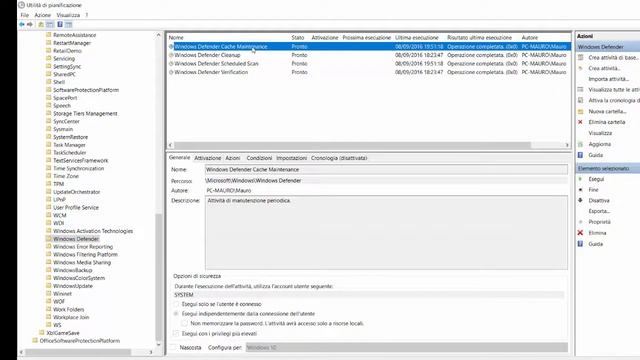Click the Windows Defender folder icon in tree

(49, 239)
